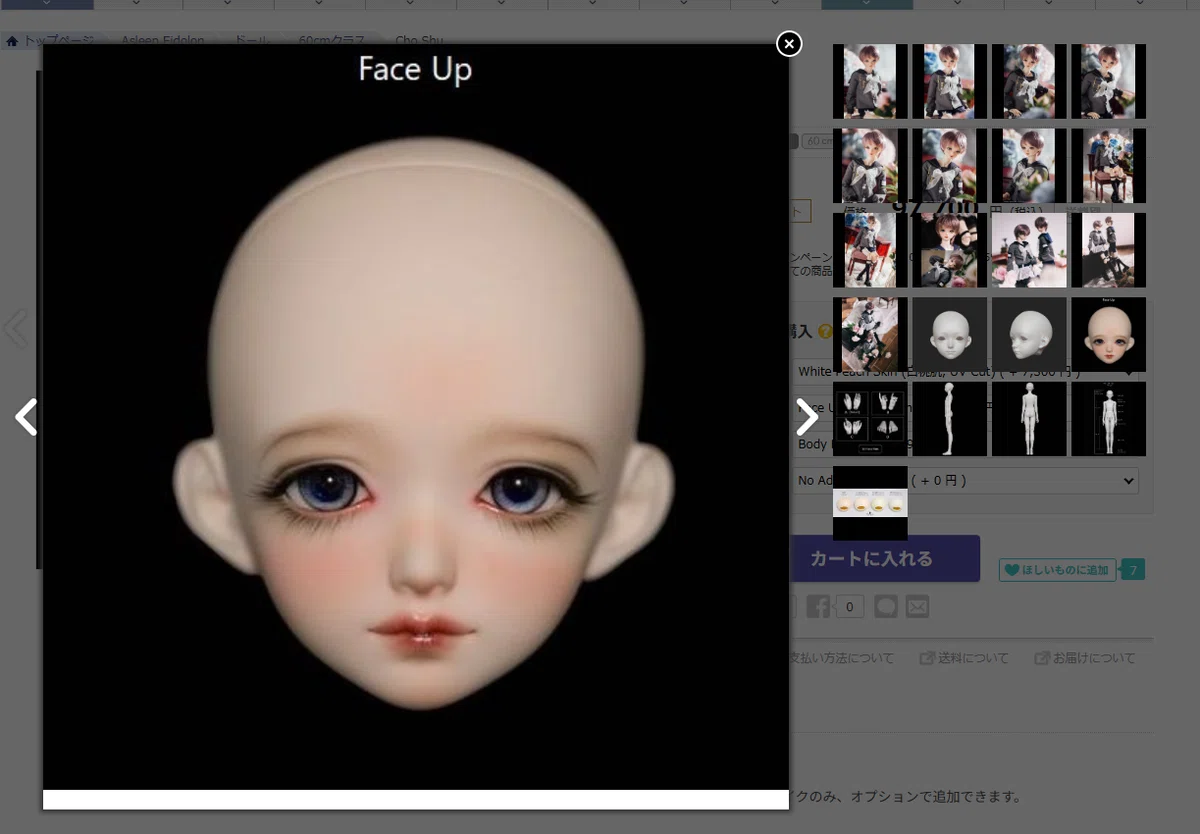The height and width of the screenshot is (834, 1200).
Task: Select the two dolls standing together thumbnail
Action: 1029,250
